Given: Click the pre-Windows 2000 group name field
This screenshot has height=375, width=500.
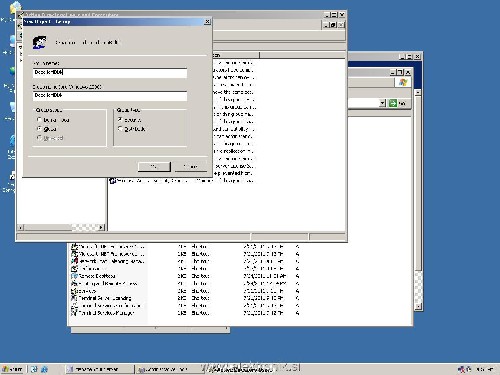Looking at the screenshot, I should point(110,96).
